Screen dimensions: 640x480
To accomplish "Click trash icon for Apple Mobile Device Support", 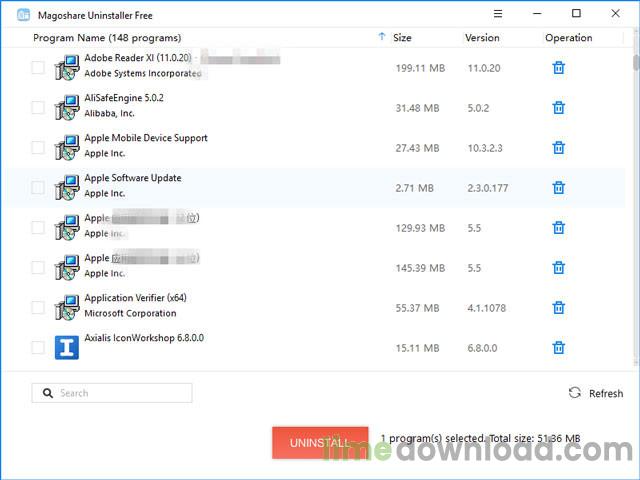I will pyautogui.click(x=559, y=148).
